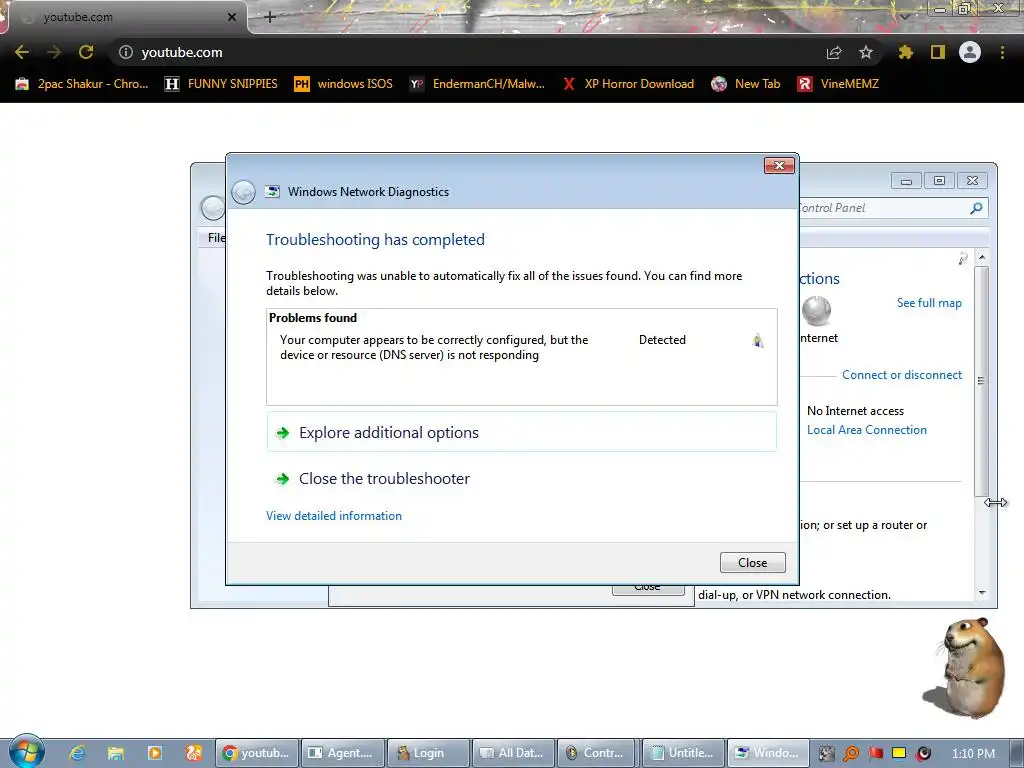This screenshot has height=768, width=1024.
Task: Bookmark this page with the star icon
Action: pos(866,52)
